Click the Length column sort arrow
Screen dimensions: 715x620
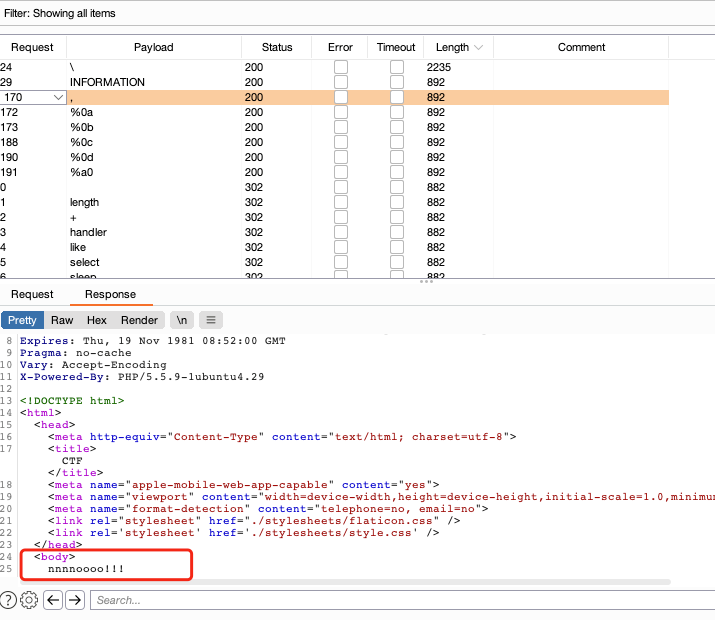point(478,47)
